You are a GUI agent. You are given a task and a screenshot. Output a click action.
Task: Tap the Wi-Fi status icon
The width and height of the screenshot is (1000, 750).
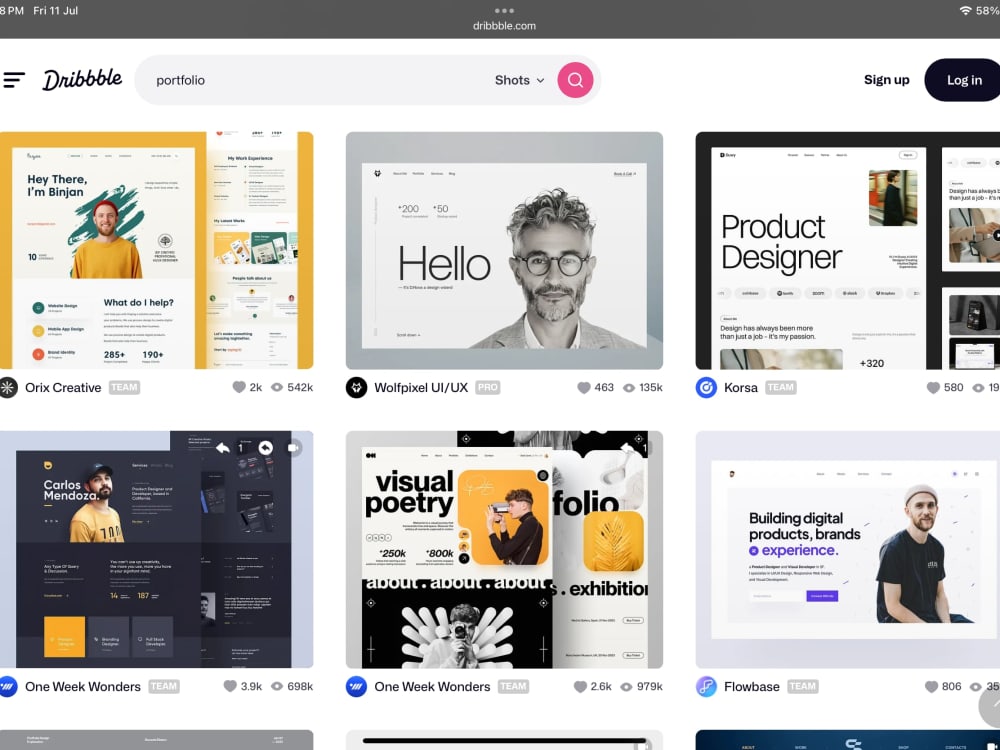[x=966, y=10]
